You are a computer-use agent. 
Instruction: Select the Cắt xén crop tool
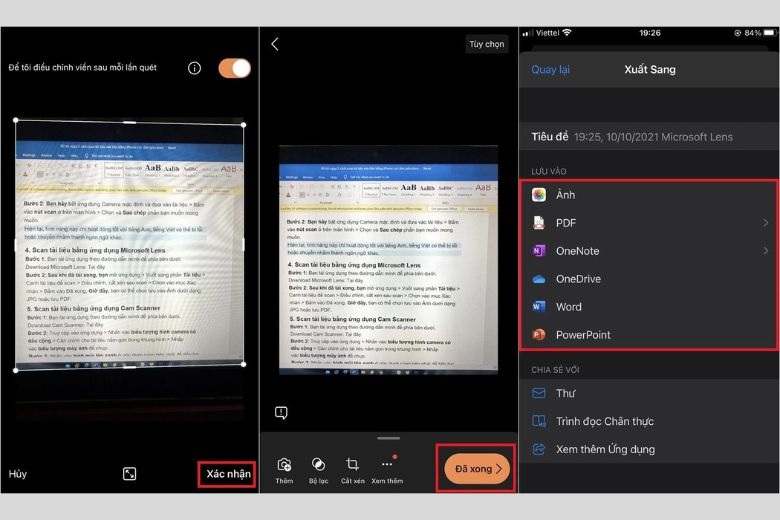(353, 470)
